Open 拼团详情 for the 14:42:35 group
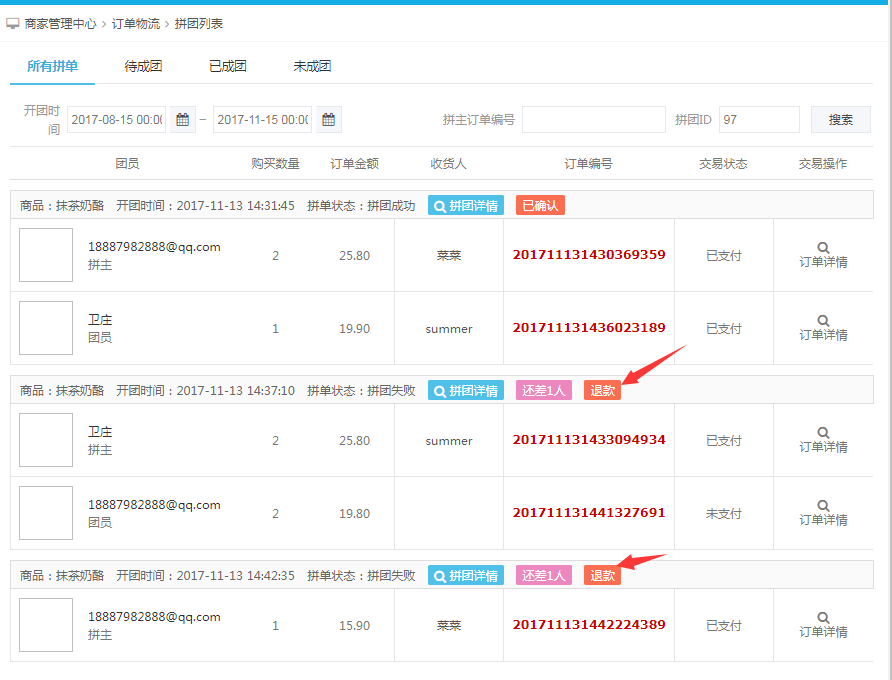This screenshot has height=680, width=892. click(466, 576)
